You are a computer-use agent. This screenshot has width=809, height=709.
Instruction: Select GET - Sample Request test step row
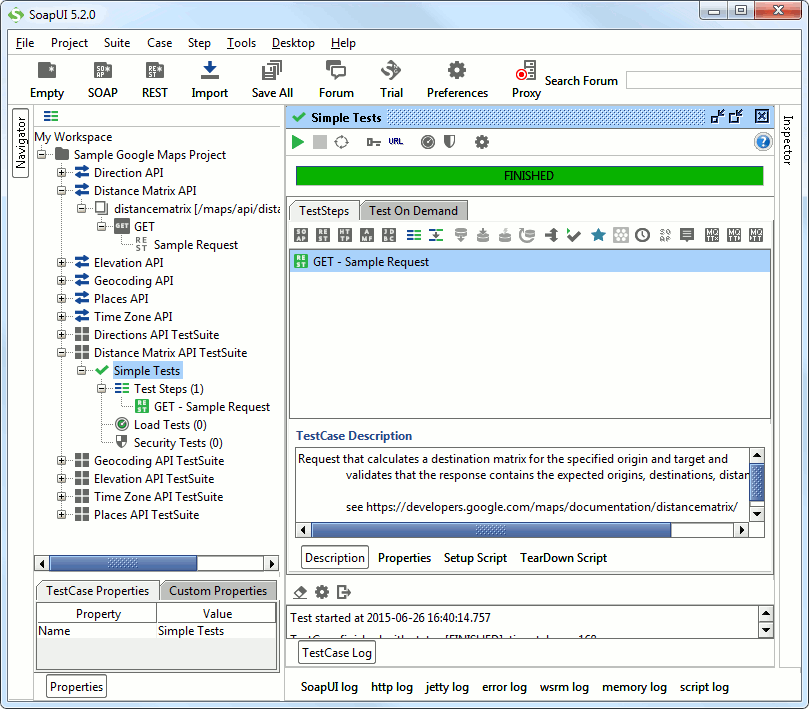(x=530, y=262)
